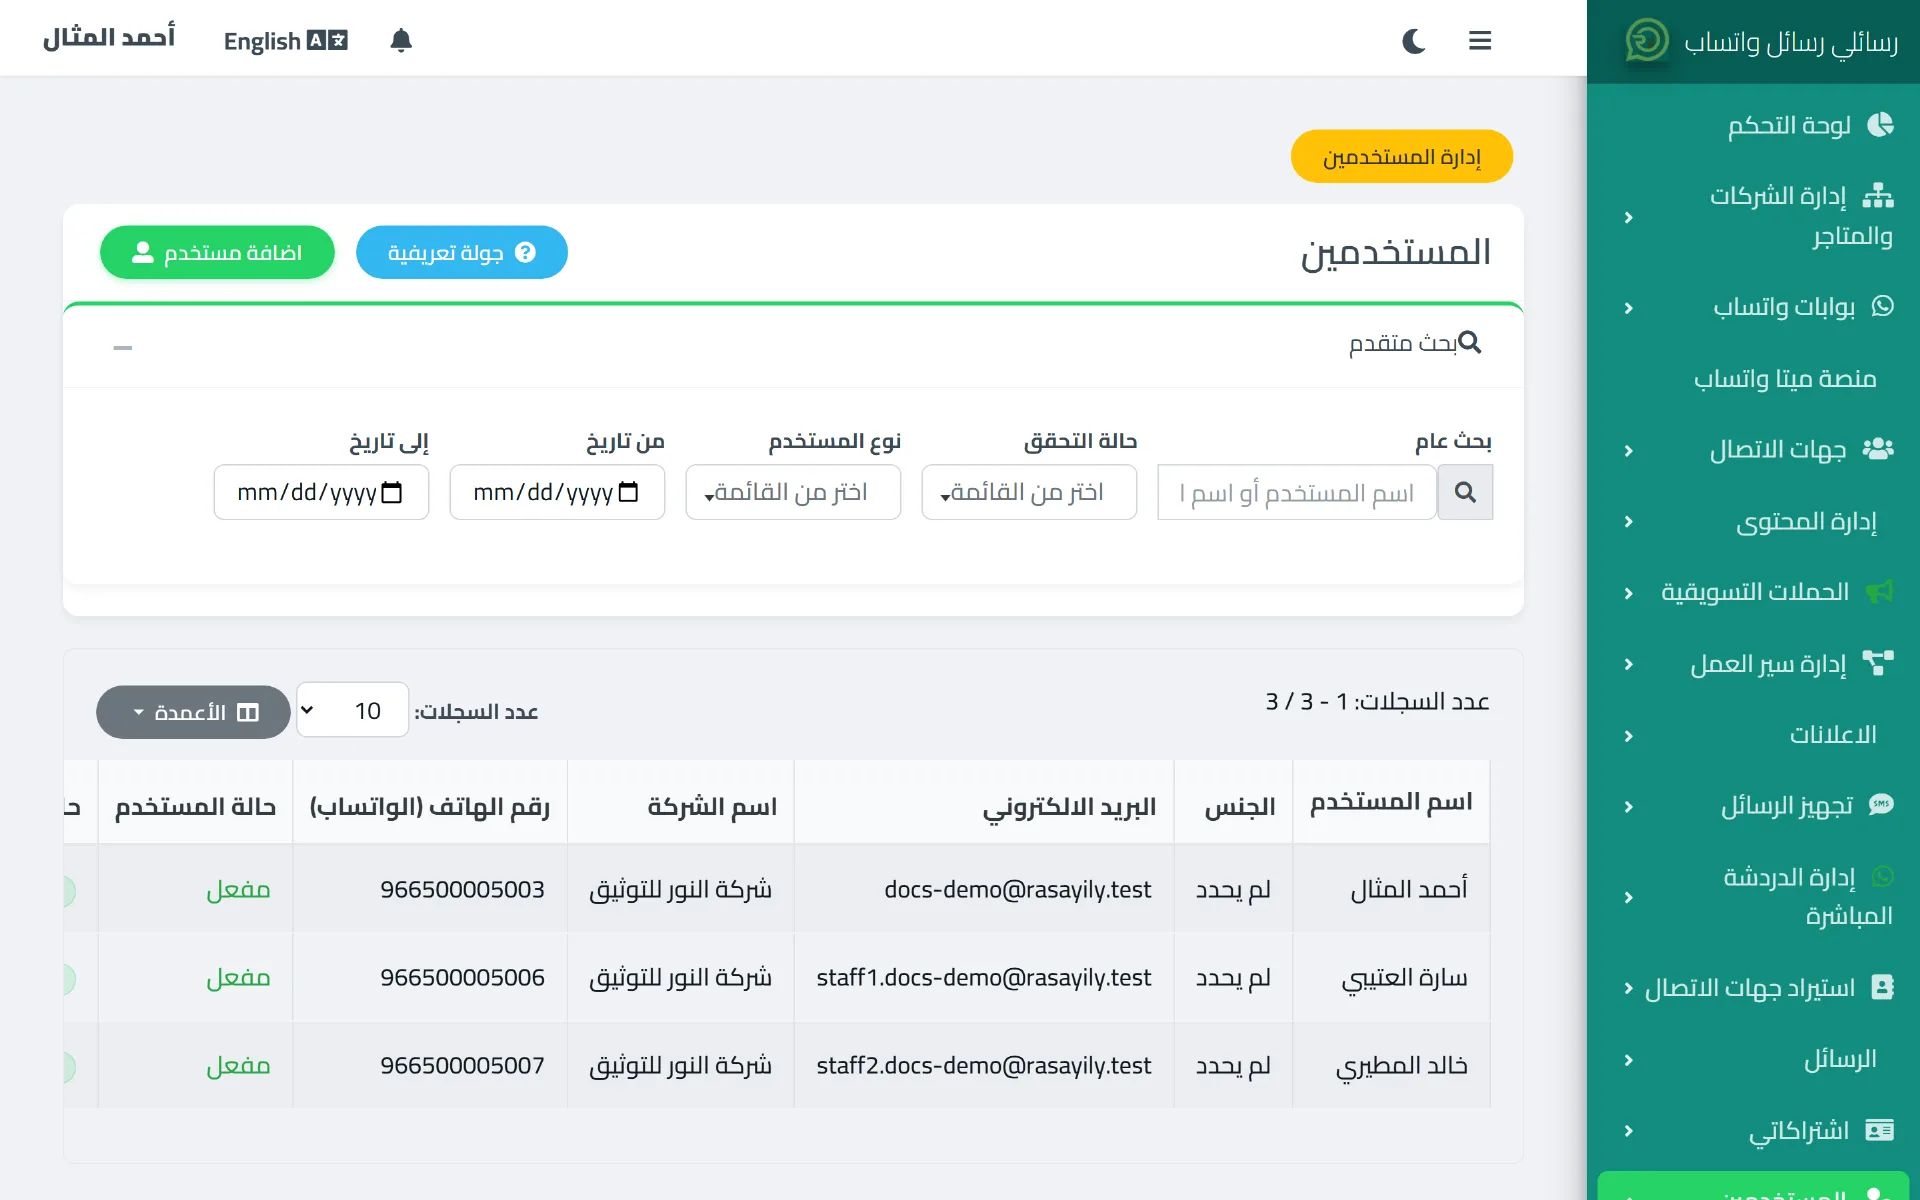The image size is (1920, 1200).
Task: Collapse the بحث متقدم panel
Action: 123,347
